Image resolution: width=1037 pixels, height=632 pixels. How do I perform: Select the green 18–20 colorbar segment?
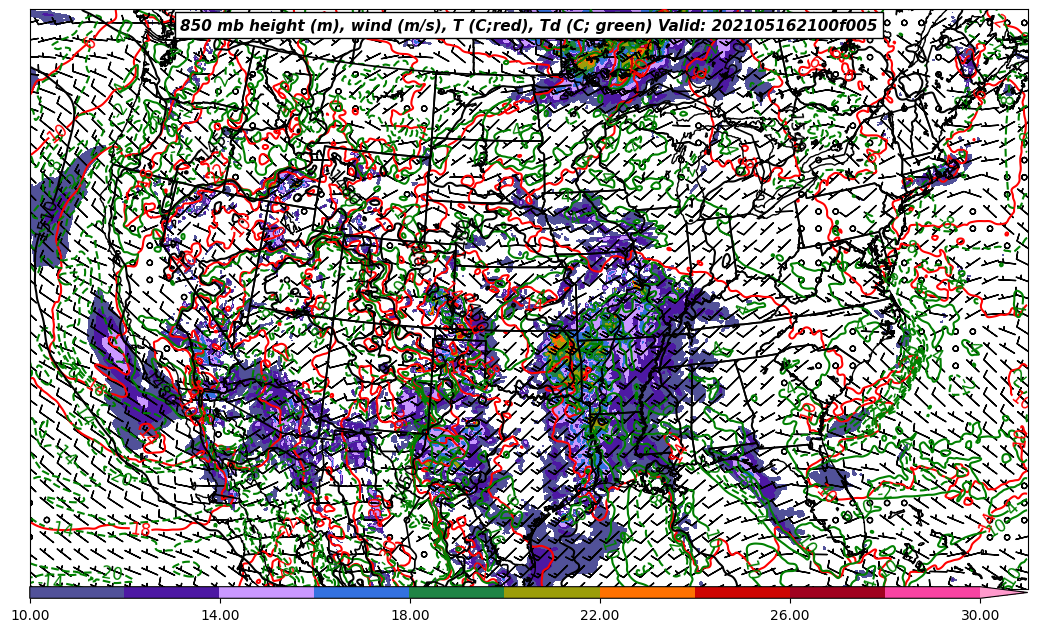coord(457,592)
